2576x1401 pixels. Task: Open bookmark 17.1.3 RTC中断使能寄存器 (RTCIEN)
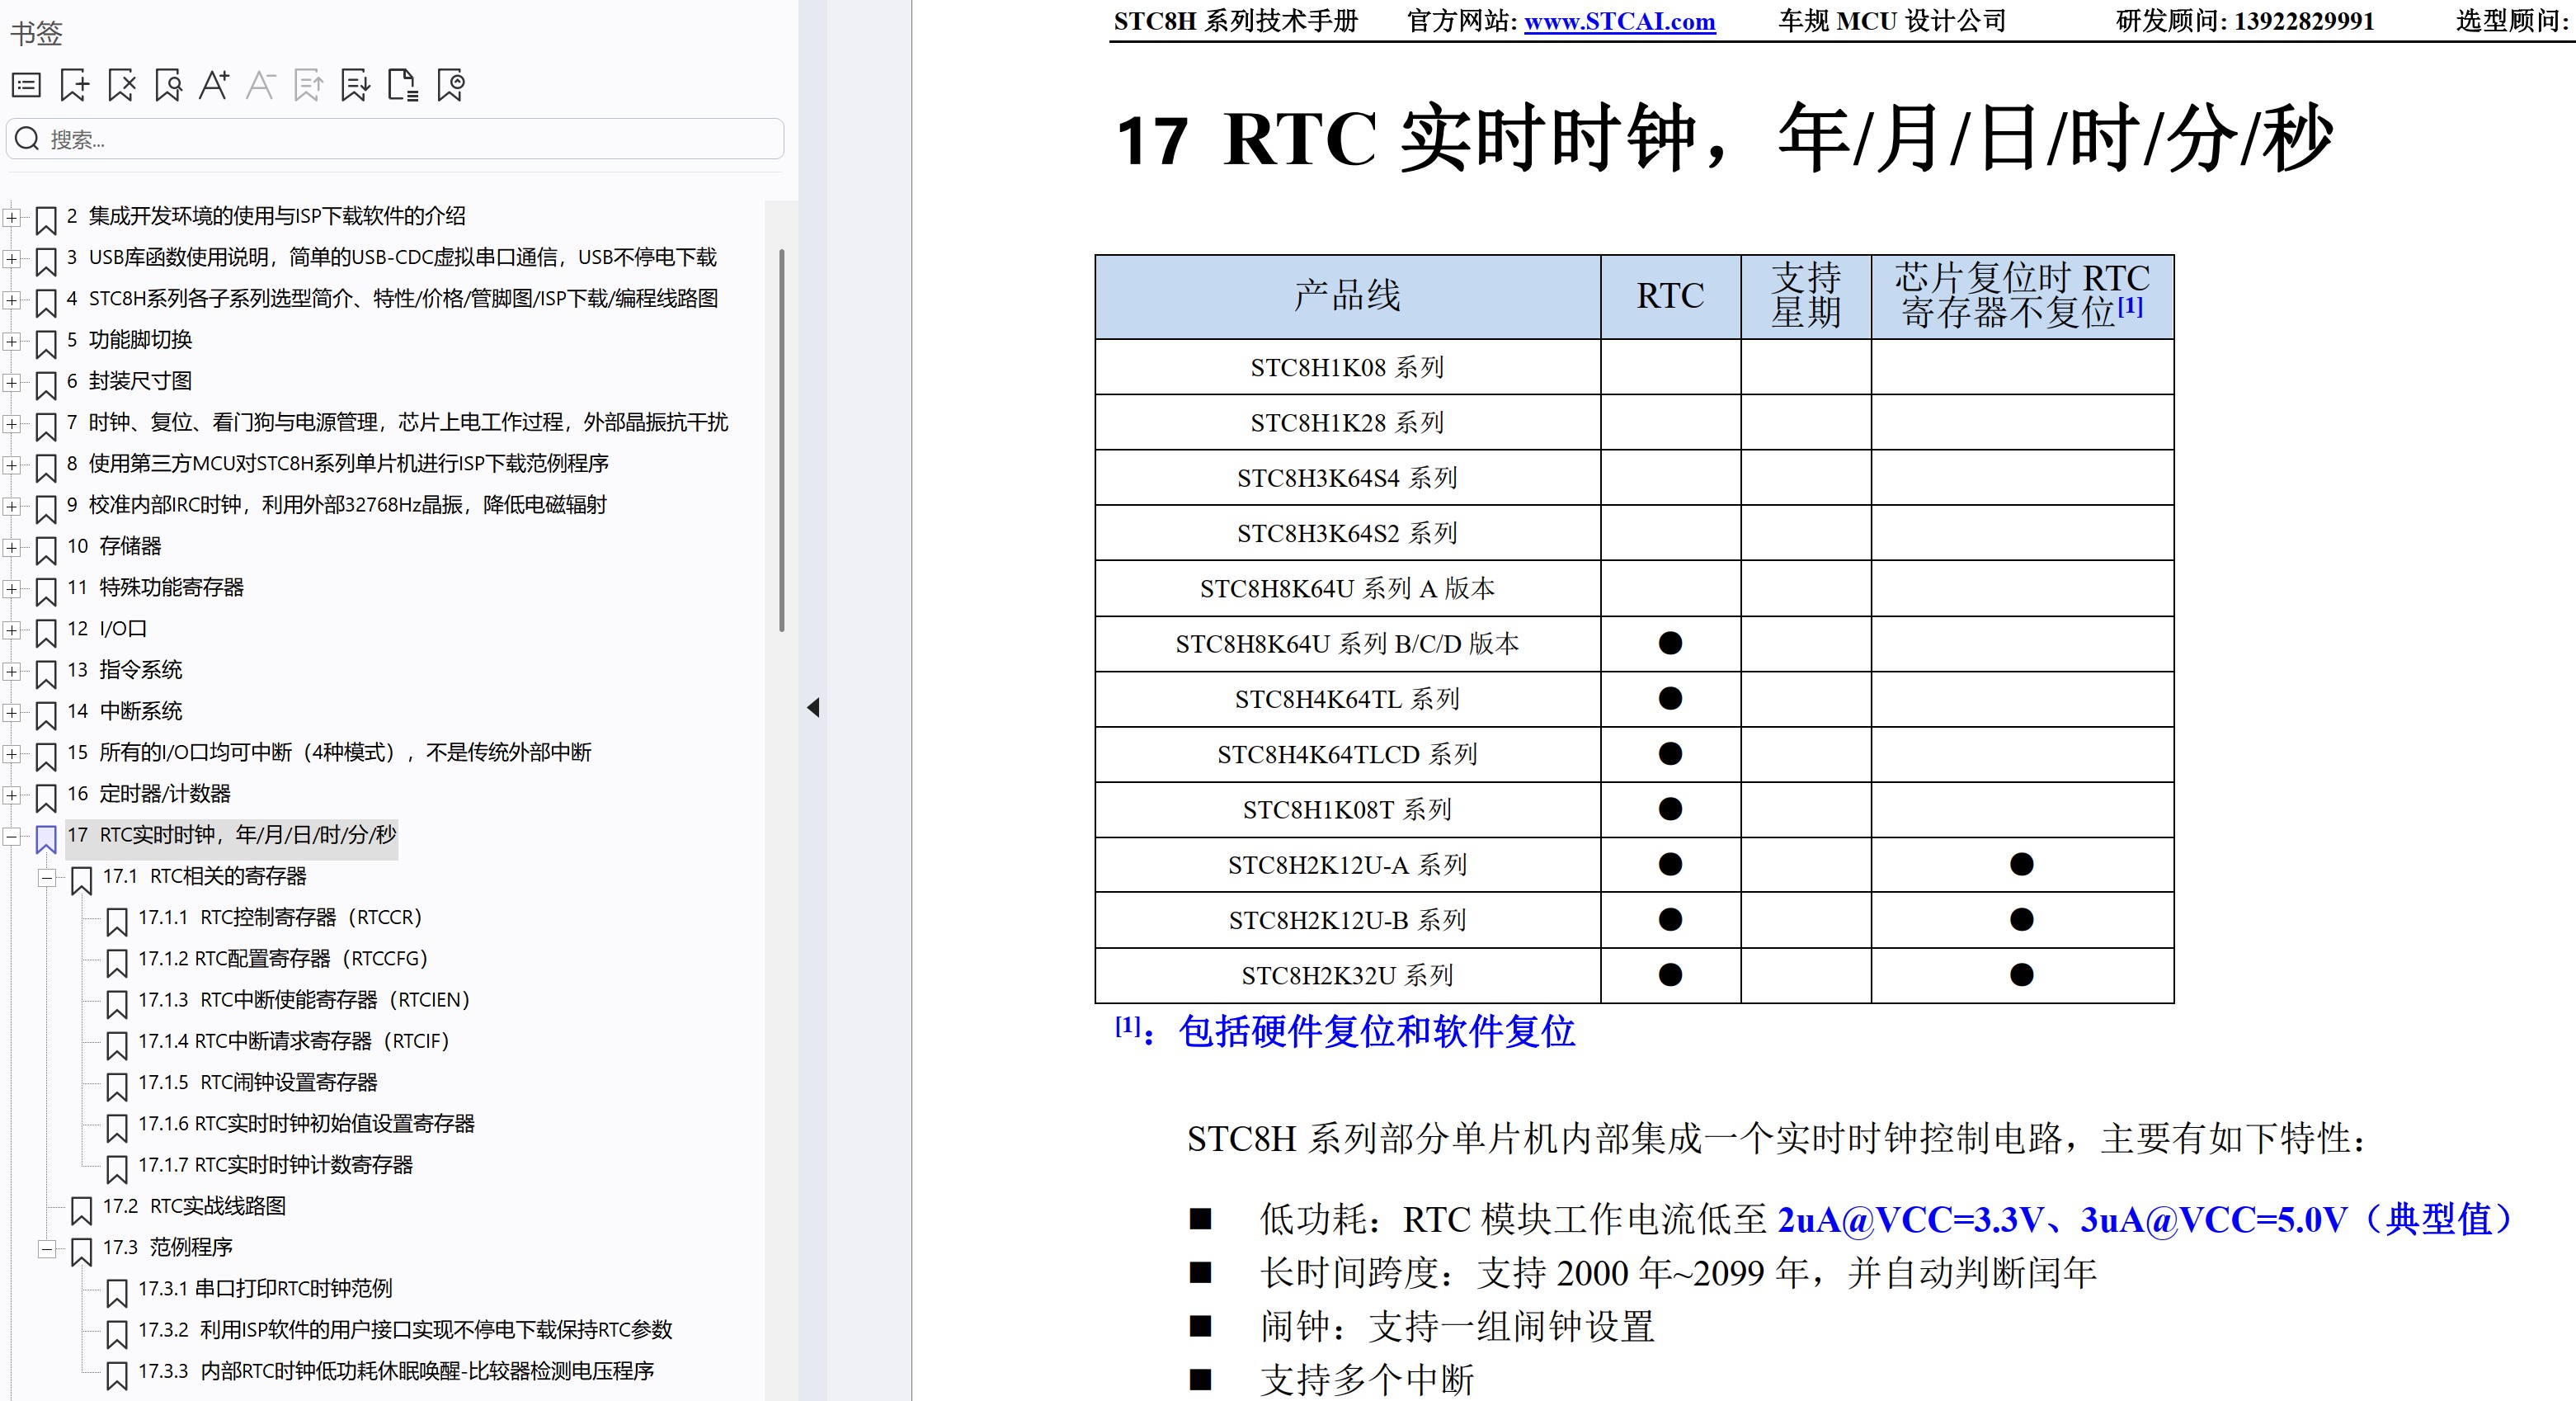click(x=304, y=1000)
